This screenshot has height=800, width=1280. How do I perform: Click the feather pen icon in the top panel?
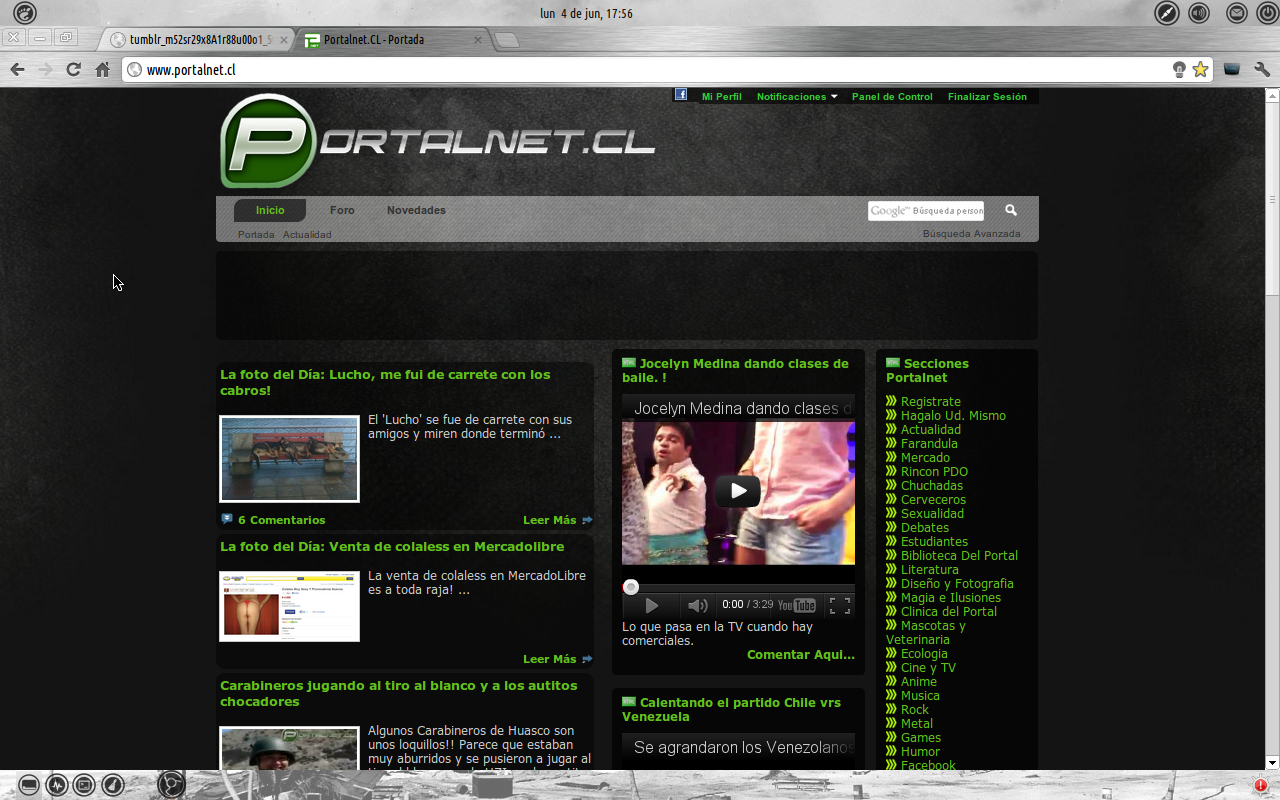tap(1167, 13)
